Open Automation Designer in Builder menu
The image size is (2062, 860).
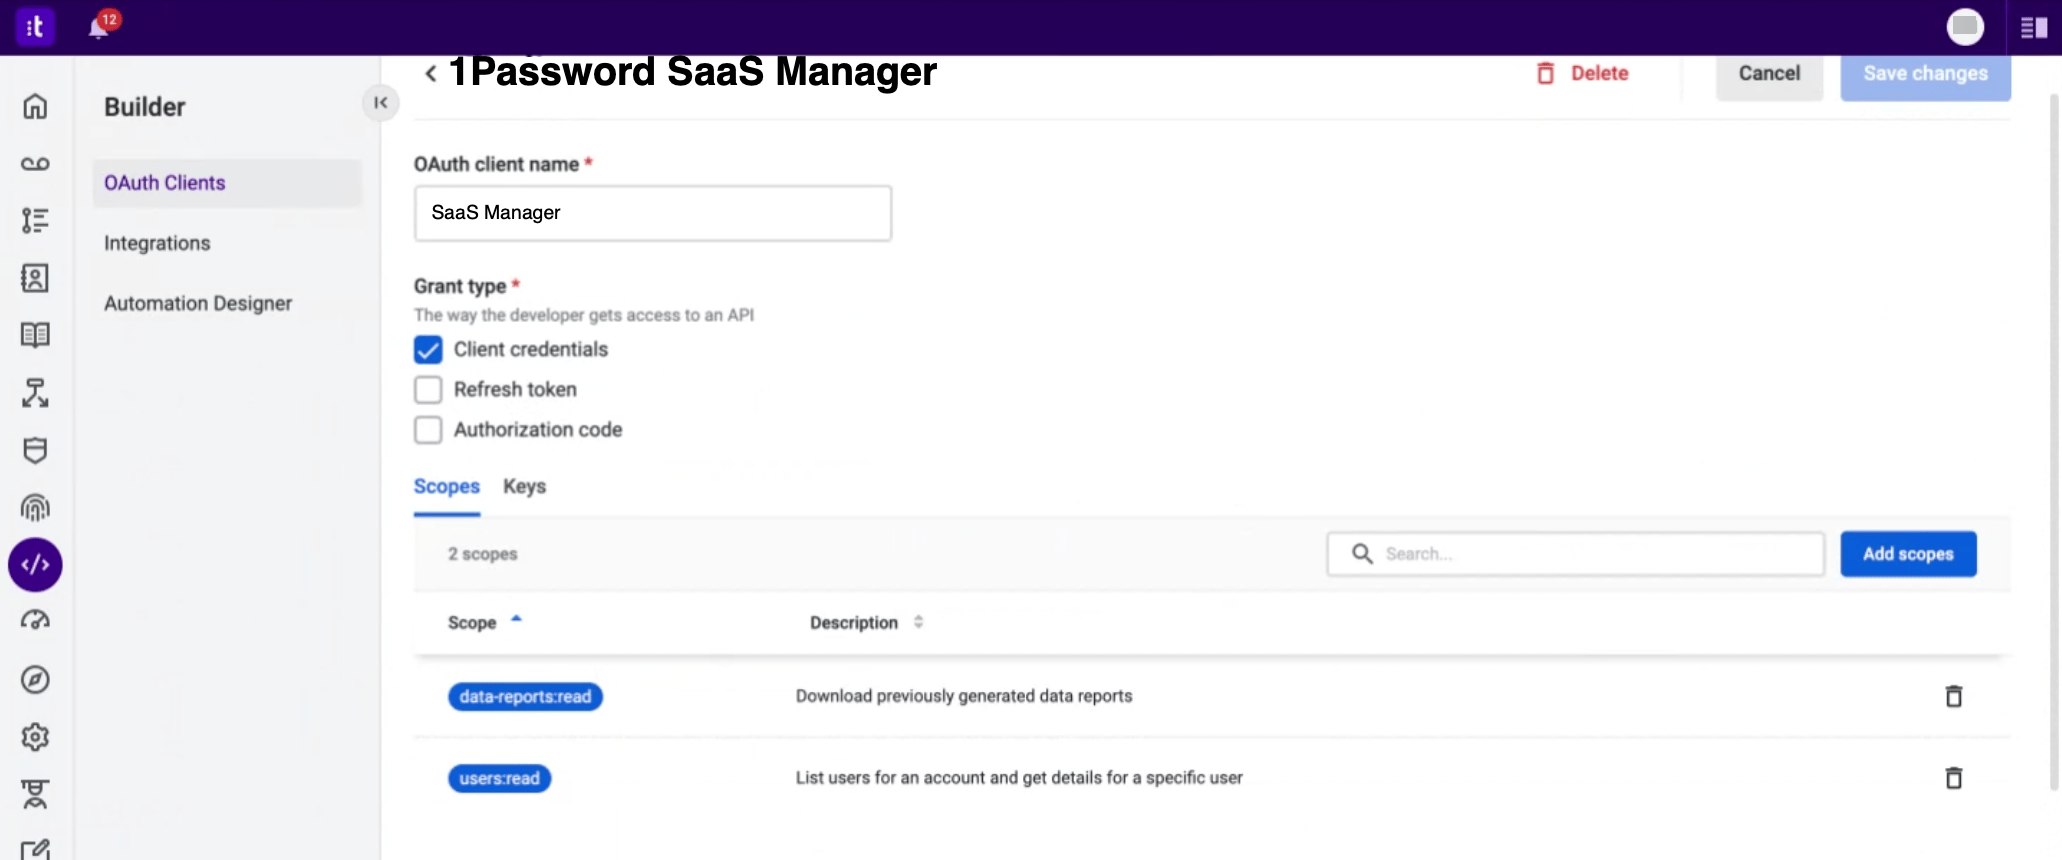198,303
